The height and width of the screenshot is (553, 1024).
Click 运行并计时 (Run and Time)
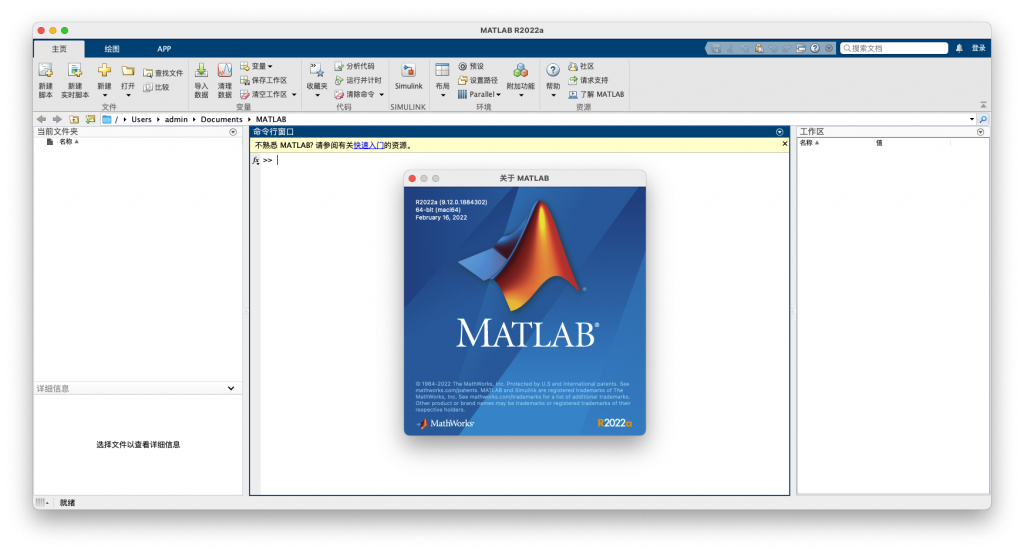point(358,80)
